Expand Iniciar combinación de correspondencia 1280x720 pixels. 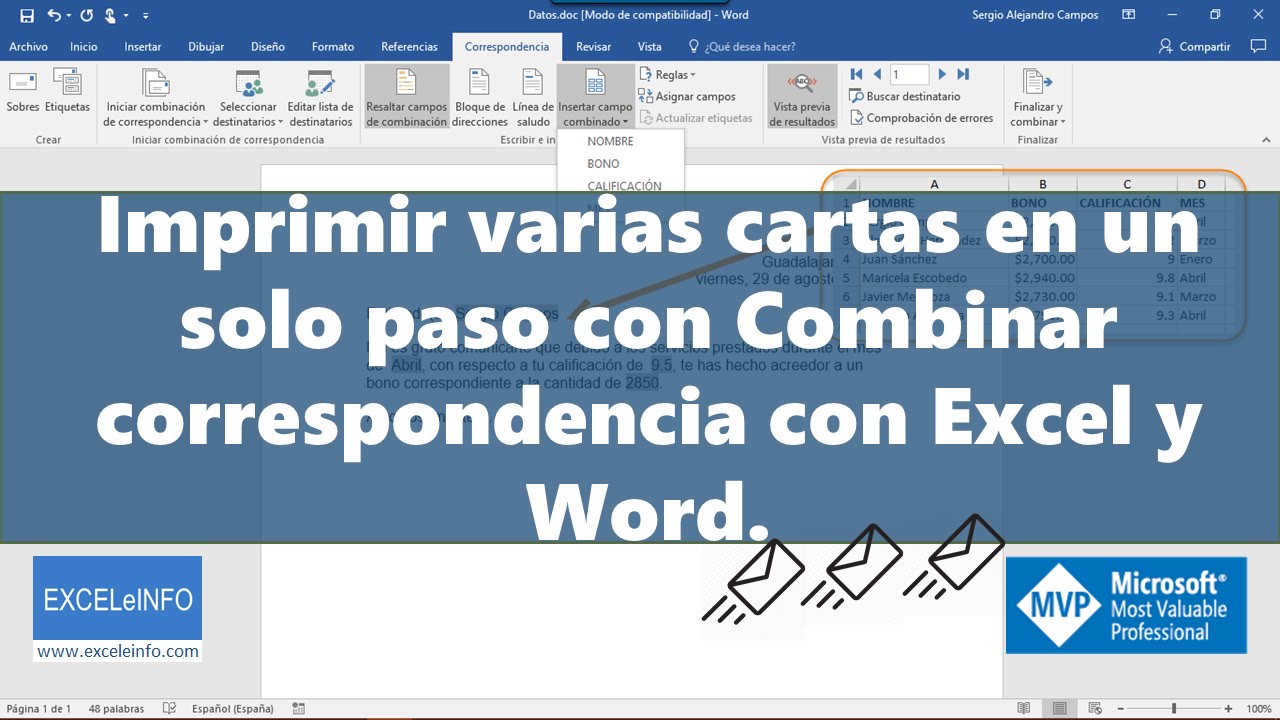[155, 98]
